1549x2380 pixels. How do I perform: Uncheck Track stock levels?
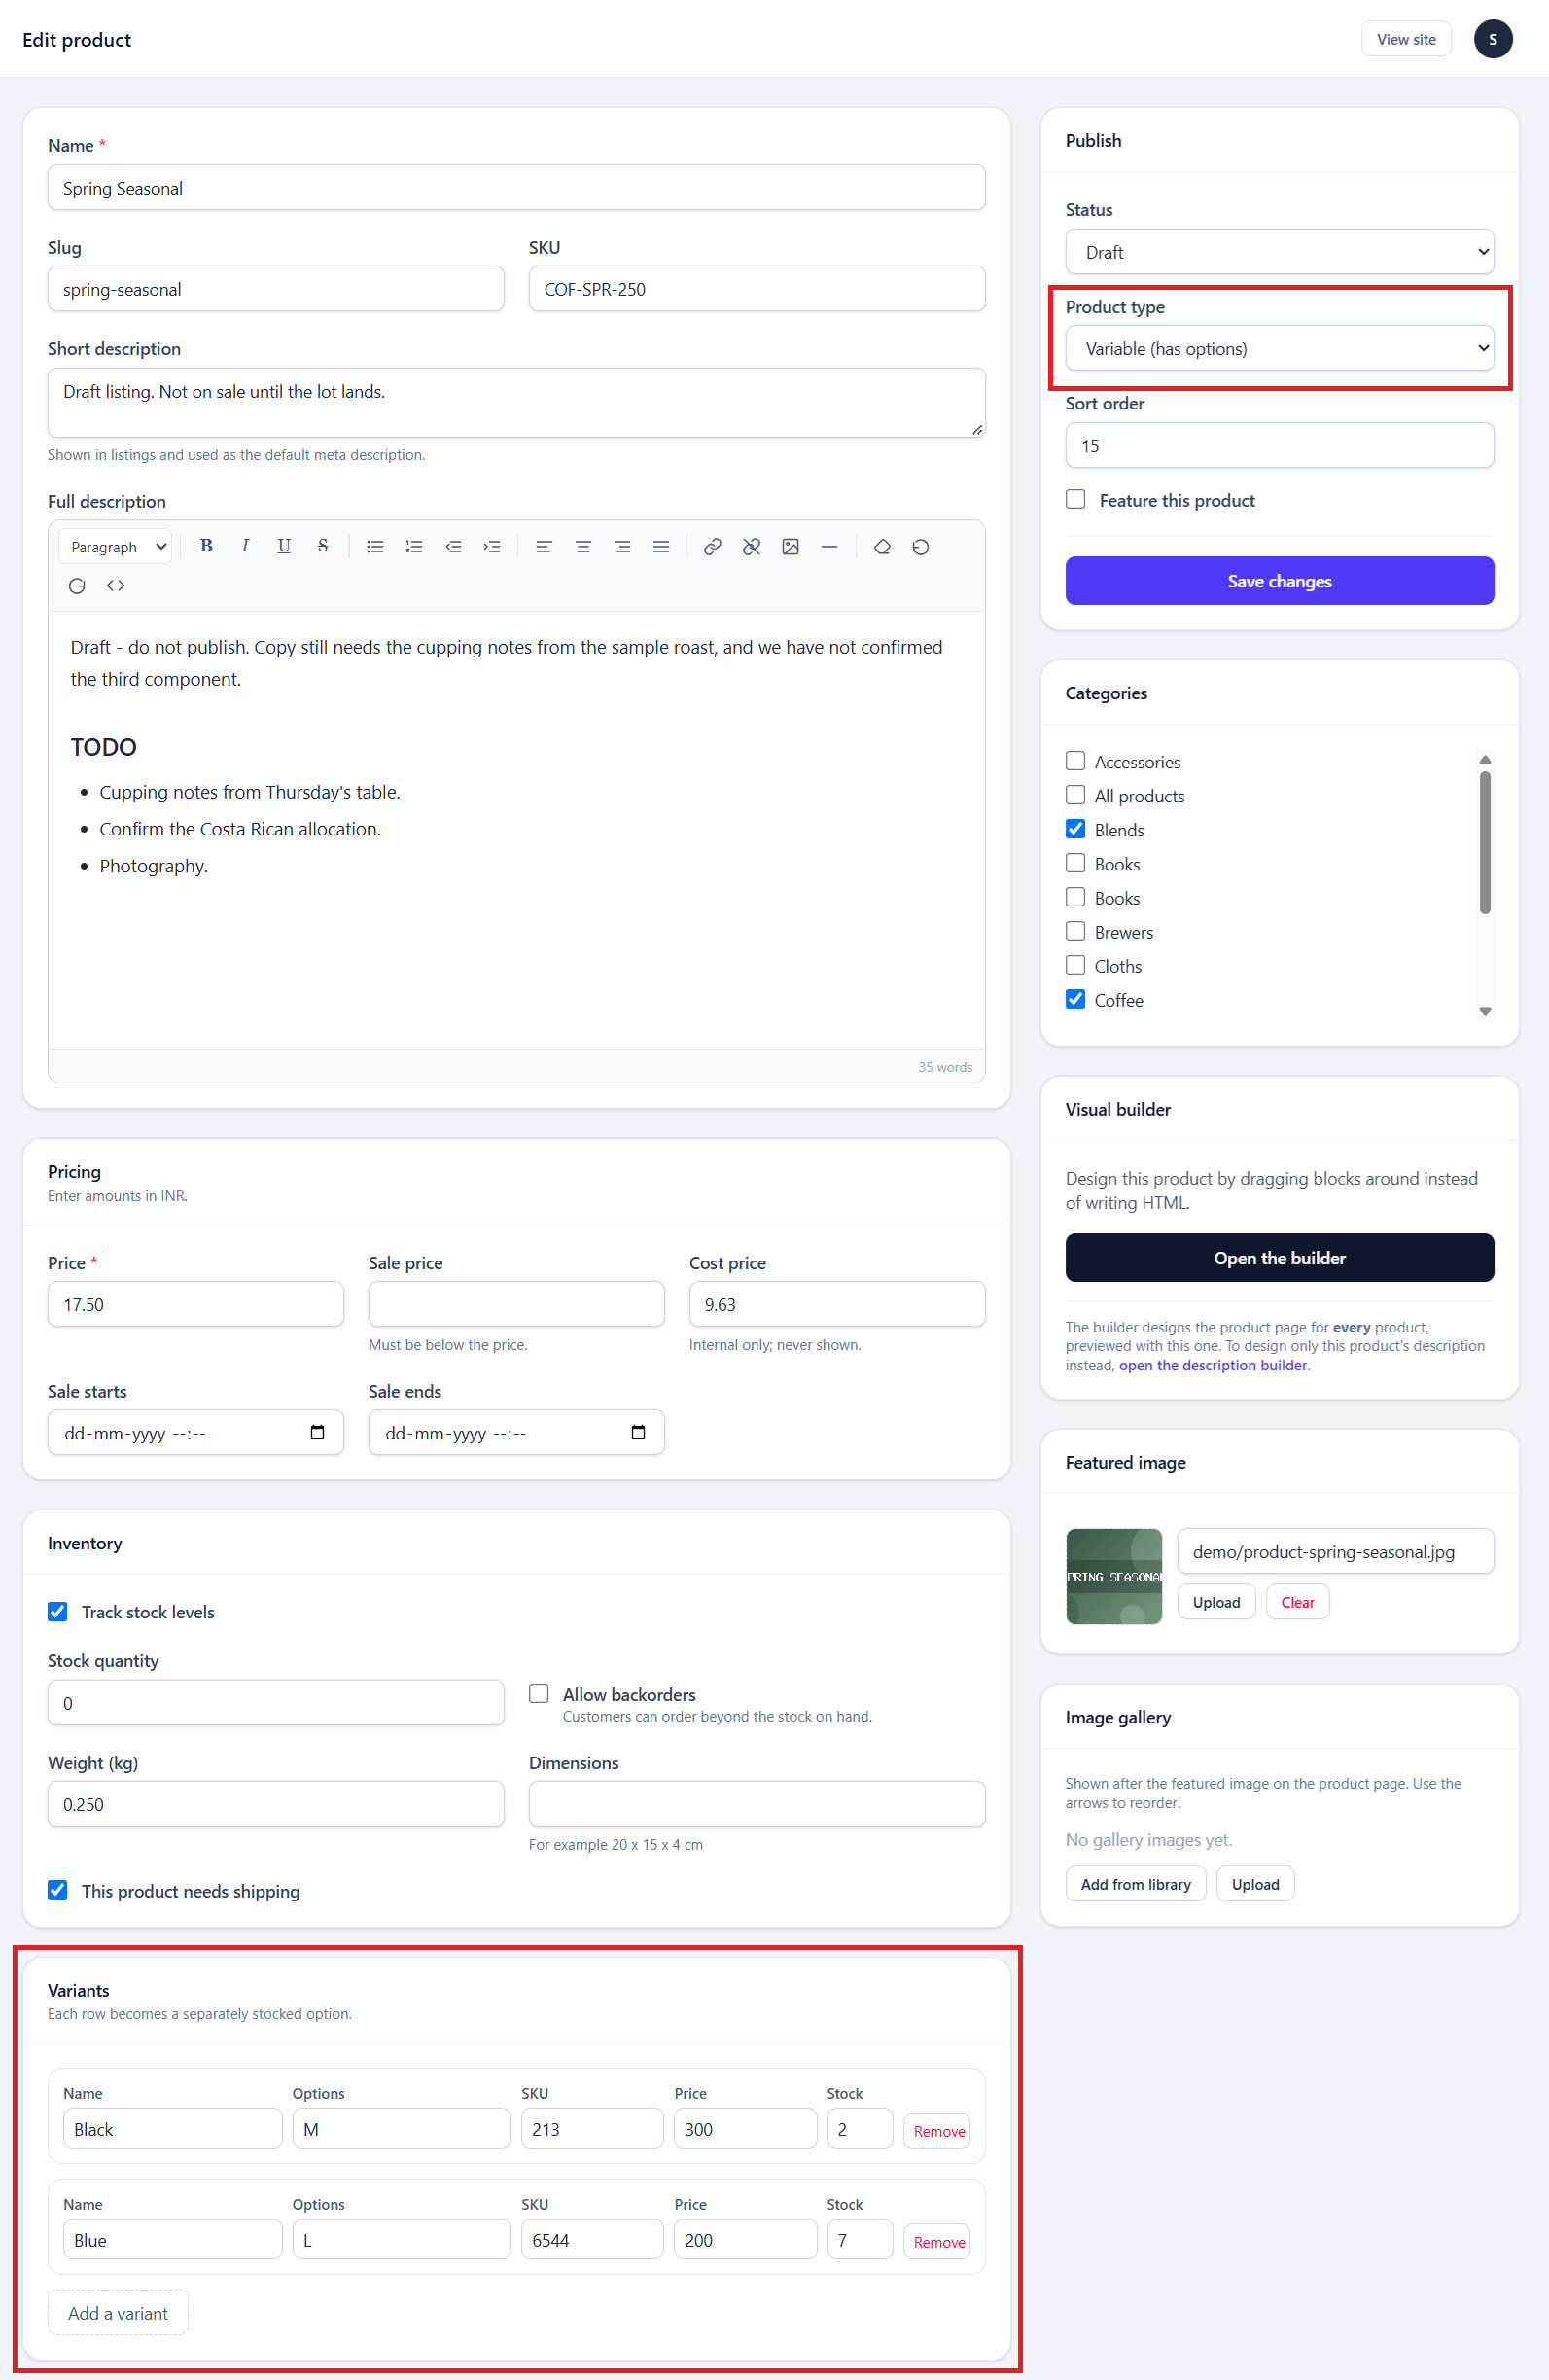58,1611
